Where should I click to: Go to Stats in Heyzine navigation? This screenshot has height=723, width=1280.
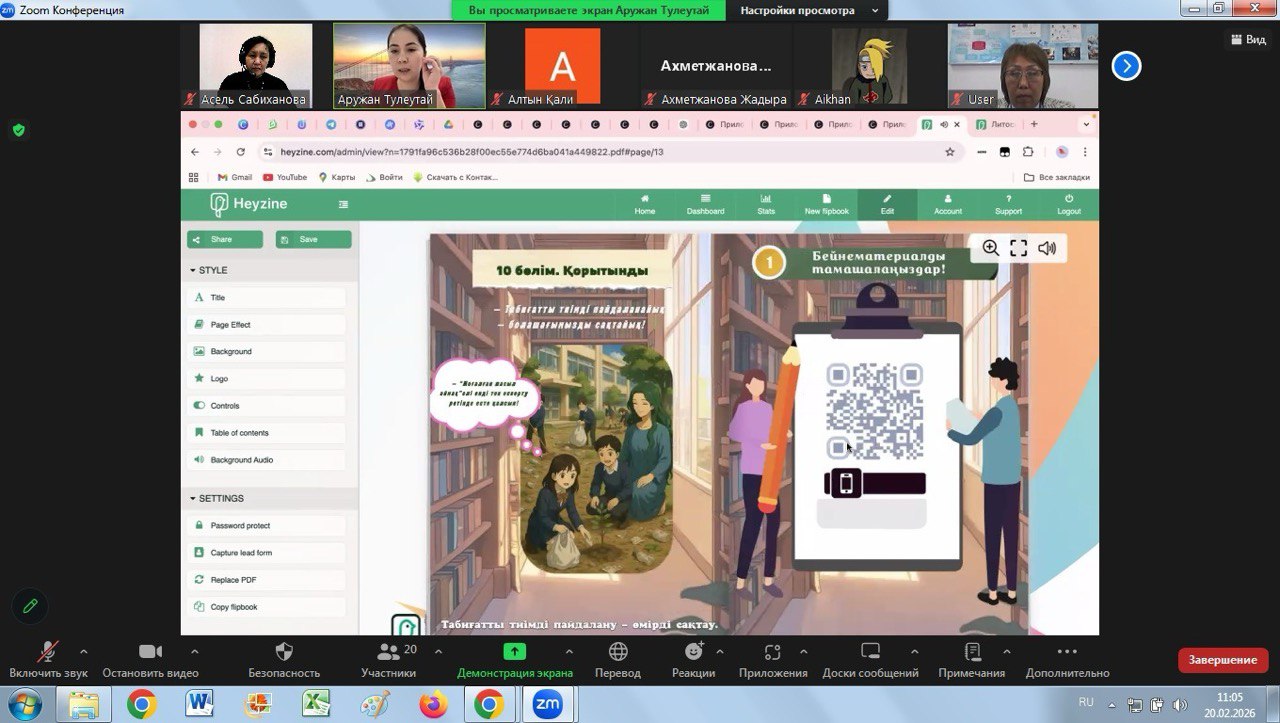766,204
